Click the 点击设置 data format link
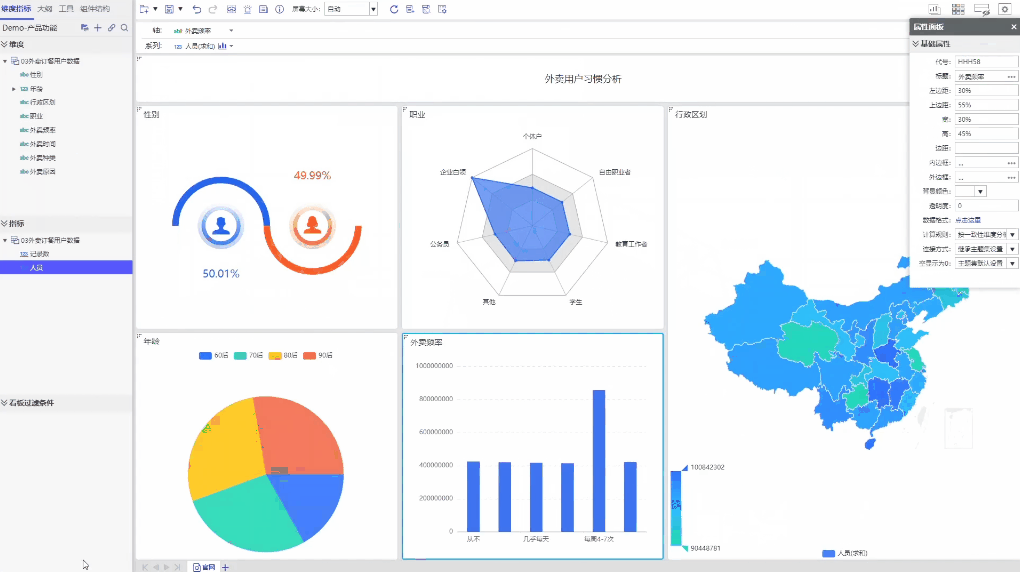 (968, 220)
